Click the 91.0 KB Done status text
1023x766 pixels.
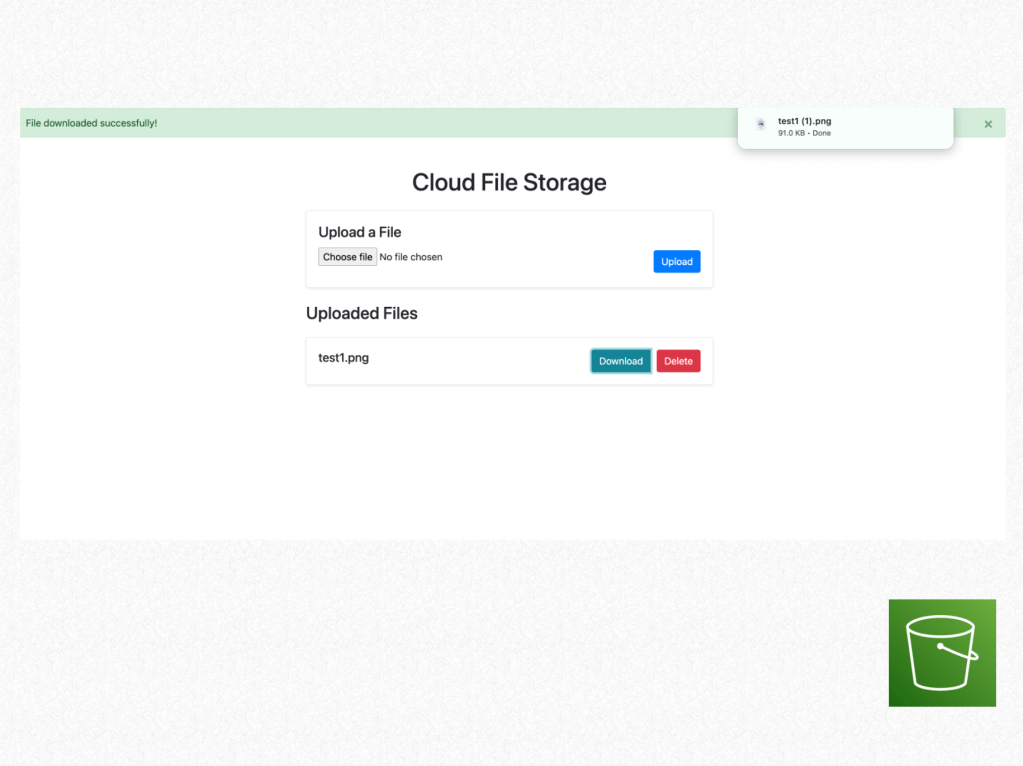(805, 132)
